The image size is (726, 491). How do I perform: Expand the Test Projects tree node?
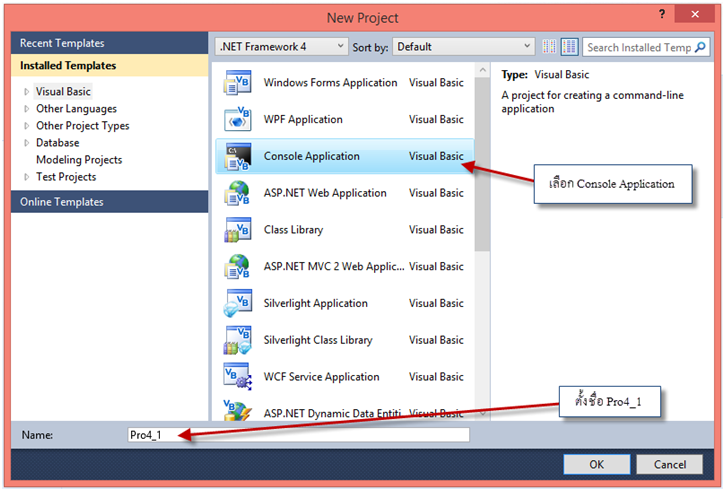pos(26,177)
